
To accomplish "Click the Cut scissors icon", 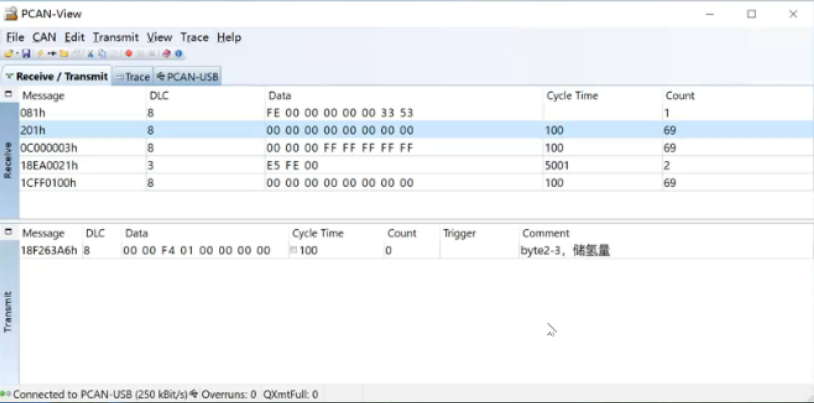I will click(90, 53).
